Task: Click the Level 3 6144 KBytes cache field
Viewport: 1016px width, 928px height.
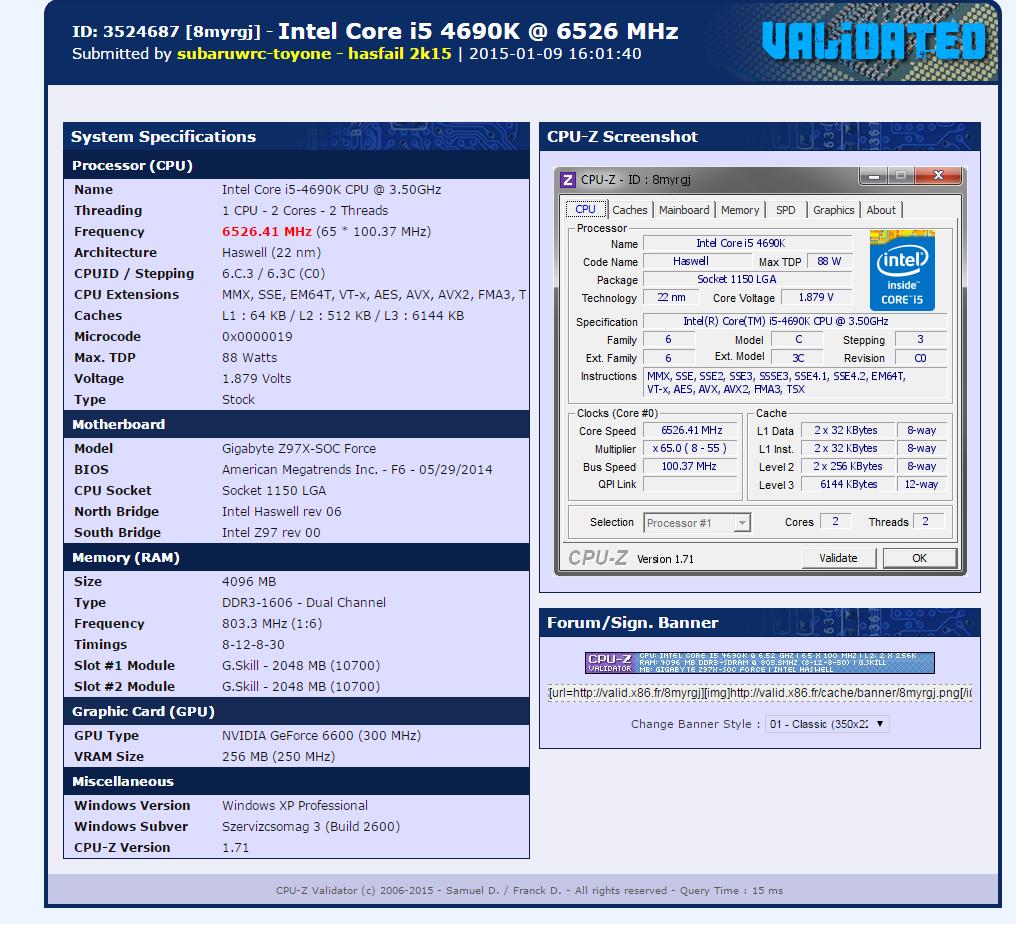Action: click(x=848, y=484)
